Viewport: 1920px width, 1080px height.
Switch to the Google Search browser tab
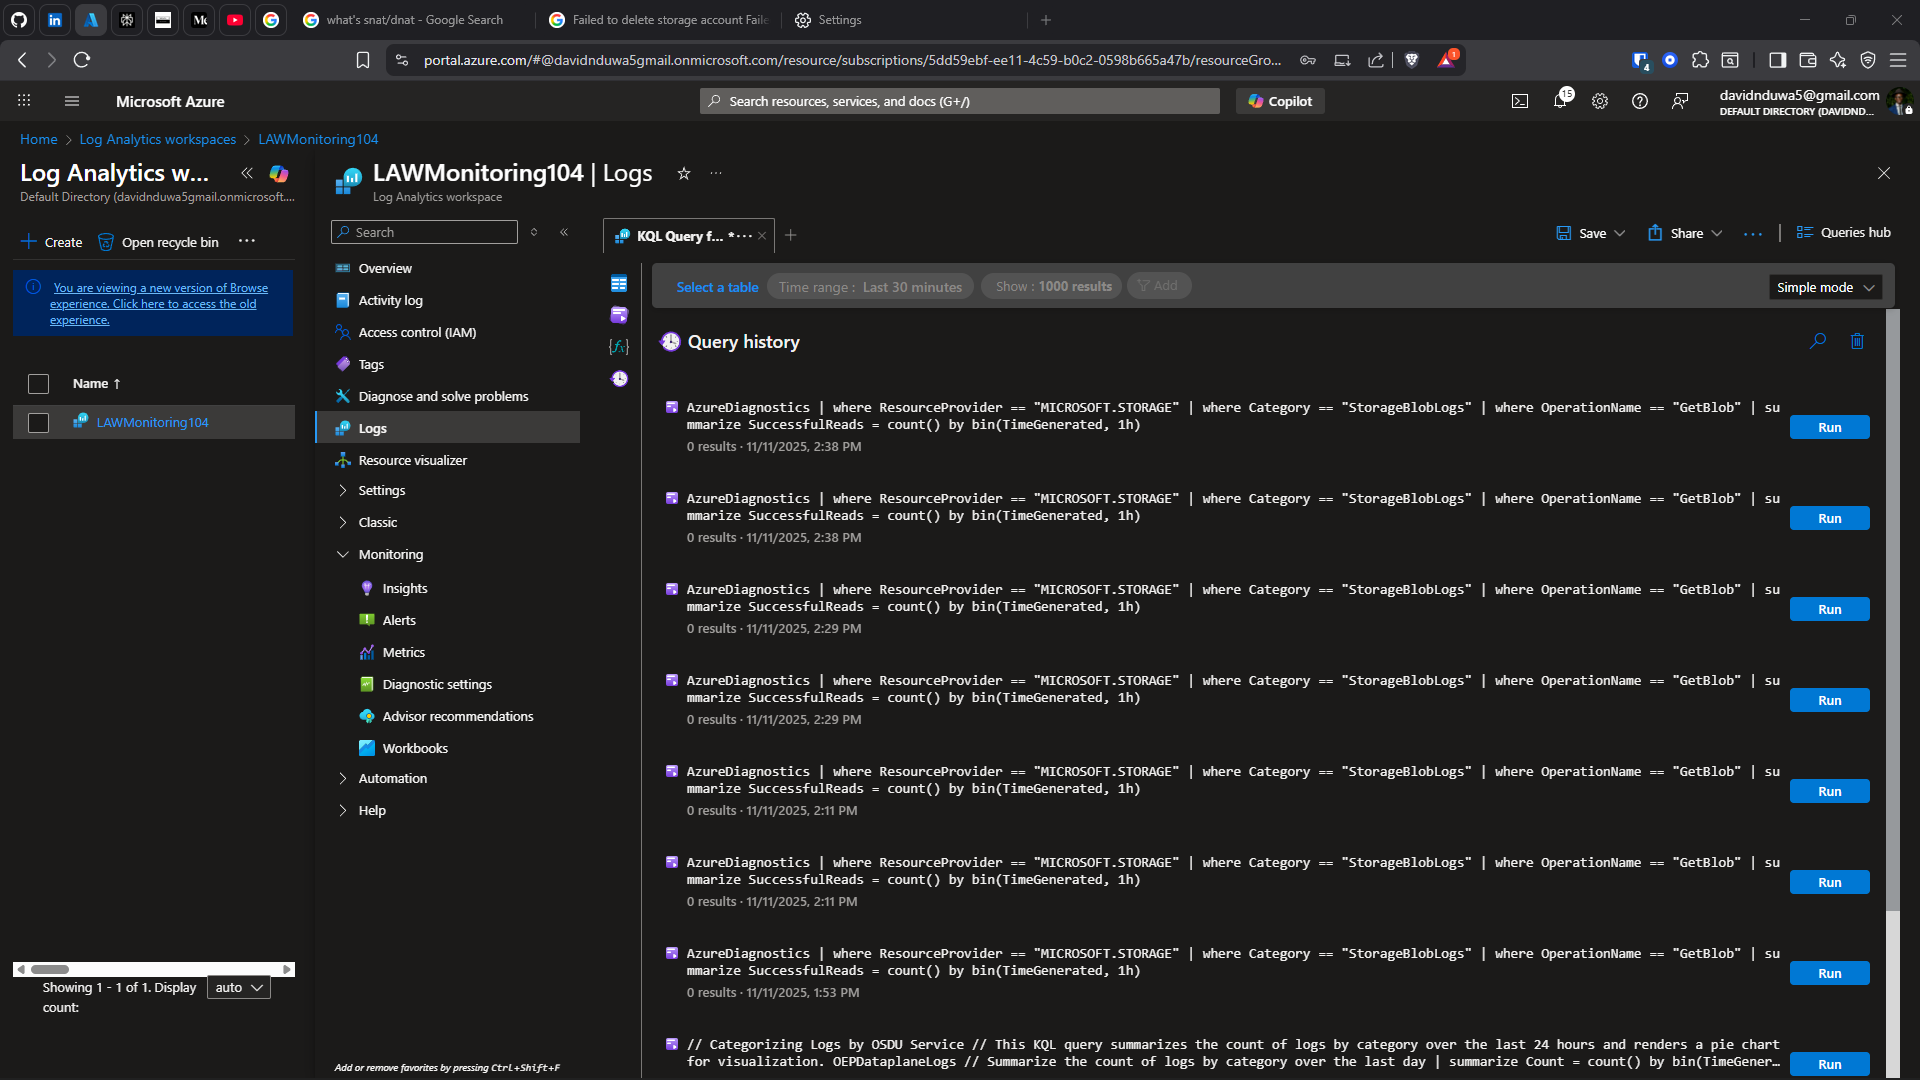point(414,20)
